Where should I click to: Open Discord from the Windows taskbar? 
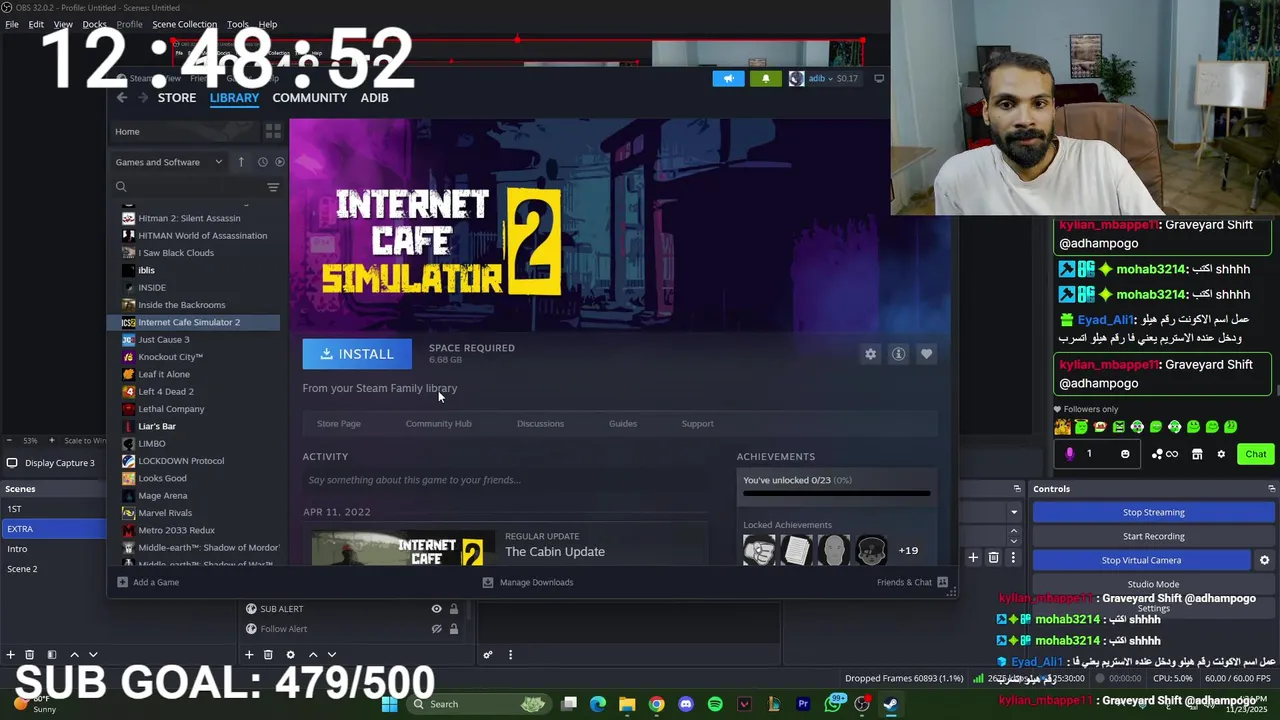click(686, 704)
